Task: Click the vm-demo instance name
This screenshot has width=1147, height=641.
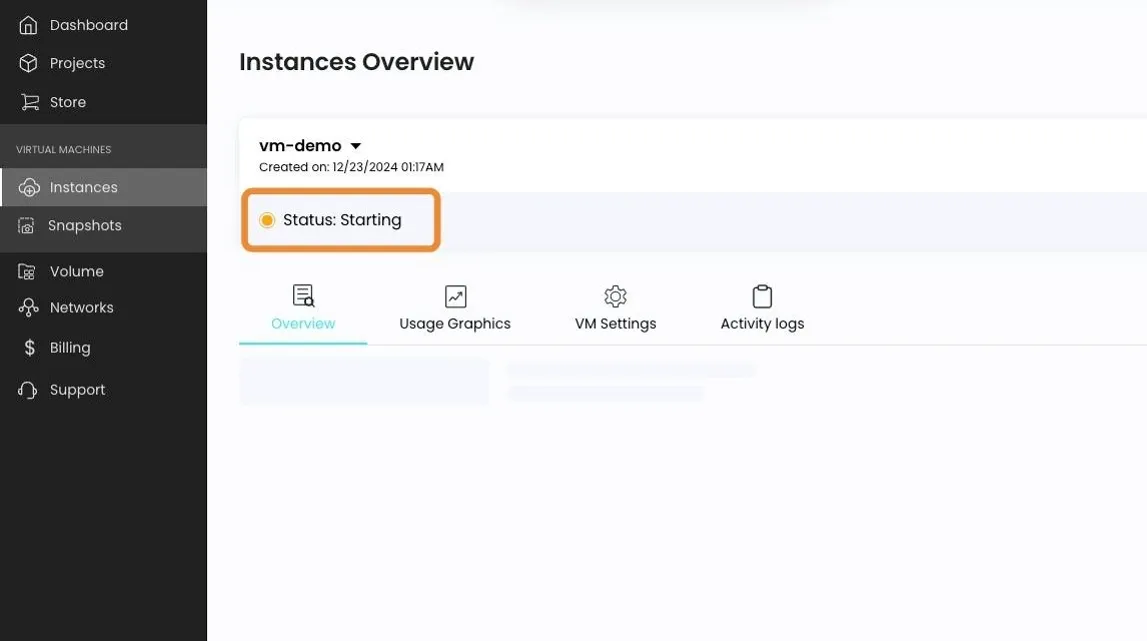Action: pos(300,146)
